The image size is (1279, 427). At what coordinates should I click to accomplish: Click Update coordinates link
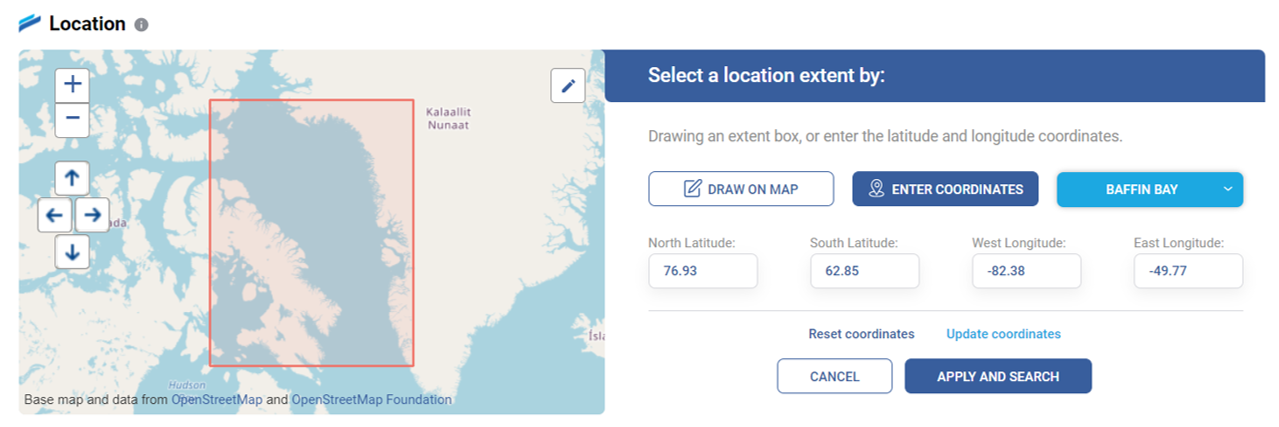[1003, 334]
